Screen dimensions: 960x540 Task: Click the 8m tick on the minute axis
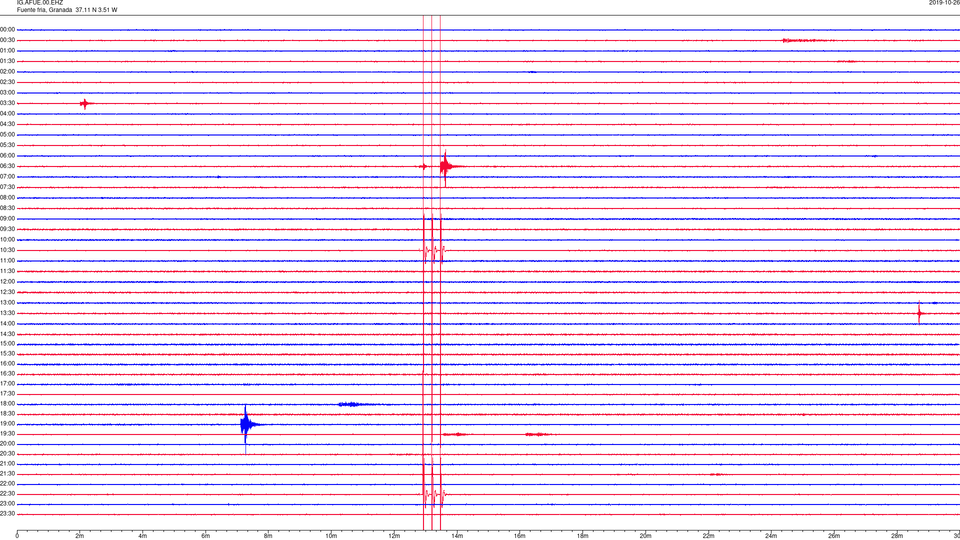click(x=268, y=536)
